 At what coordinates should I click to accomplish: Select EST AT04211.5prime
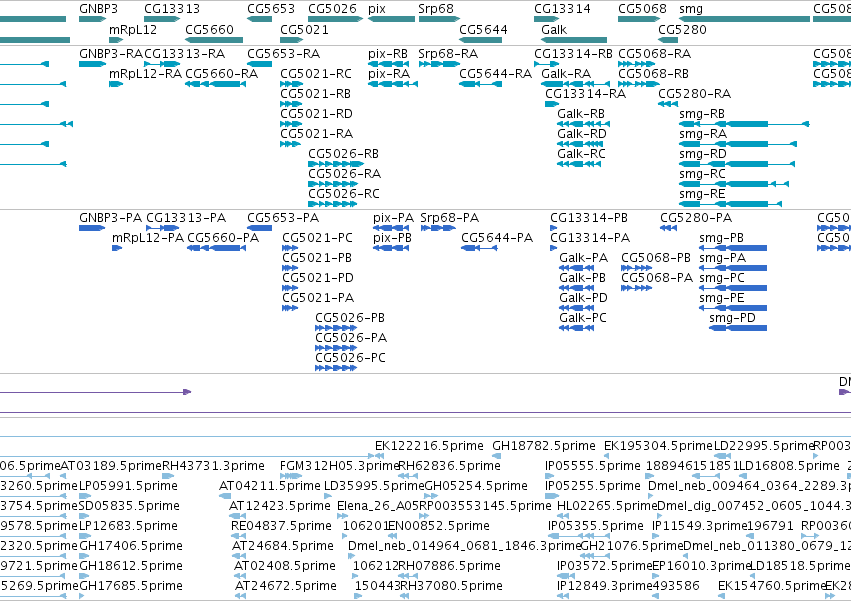[x=225, y=496]
